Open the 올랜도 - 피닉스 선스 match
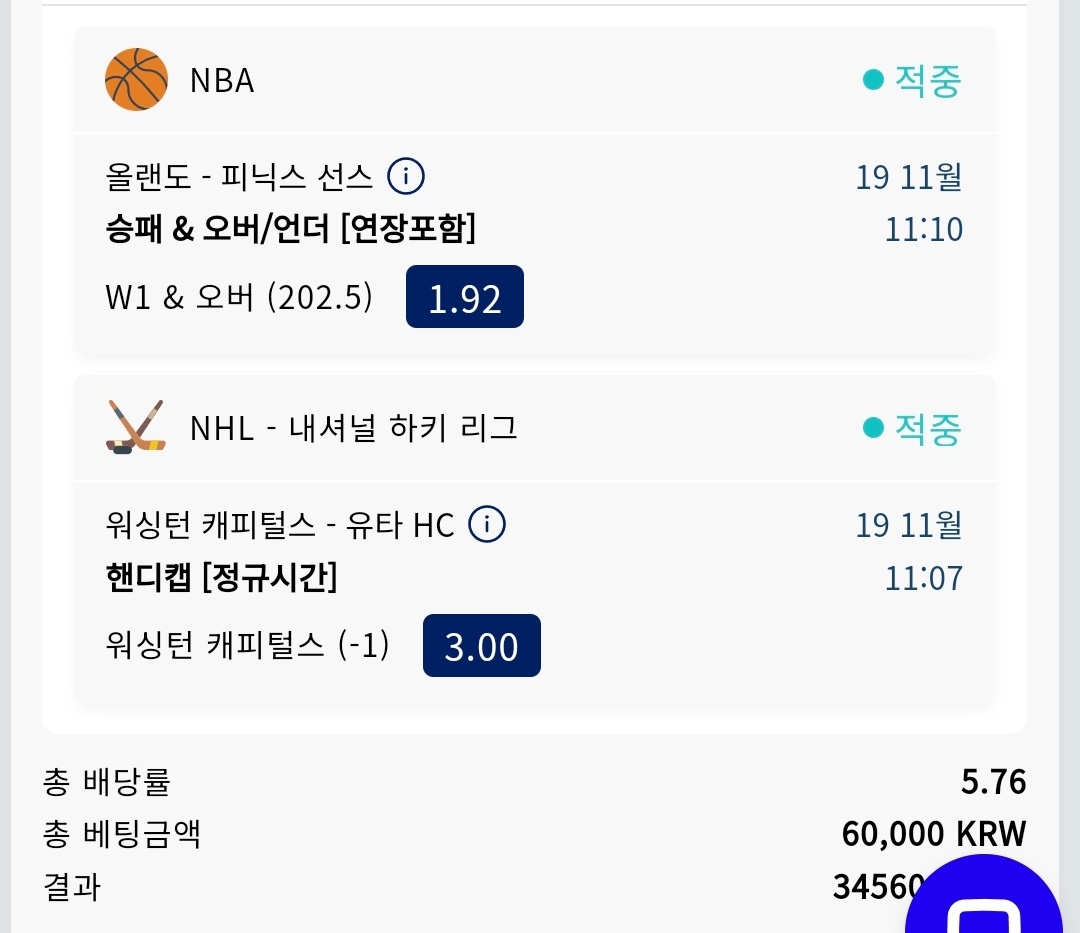The width and height of the screenshot is (1080, 933). pos(239,178)
